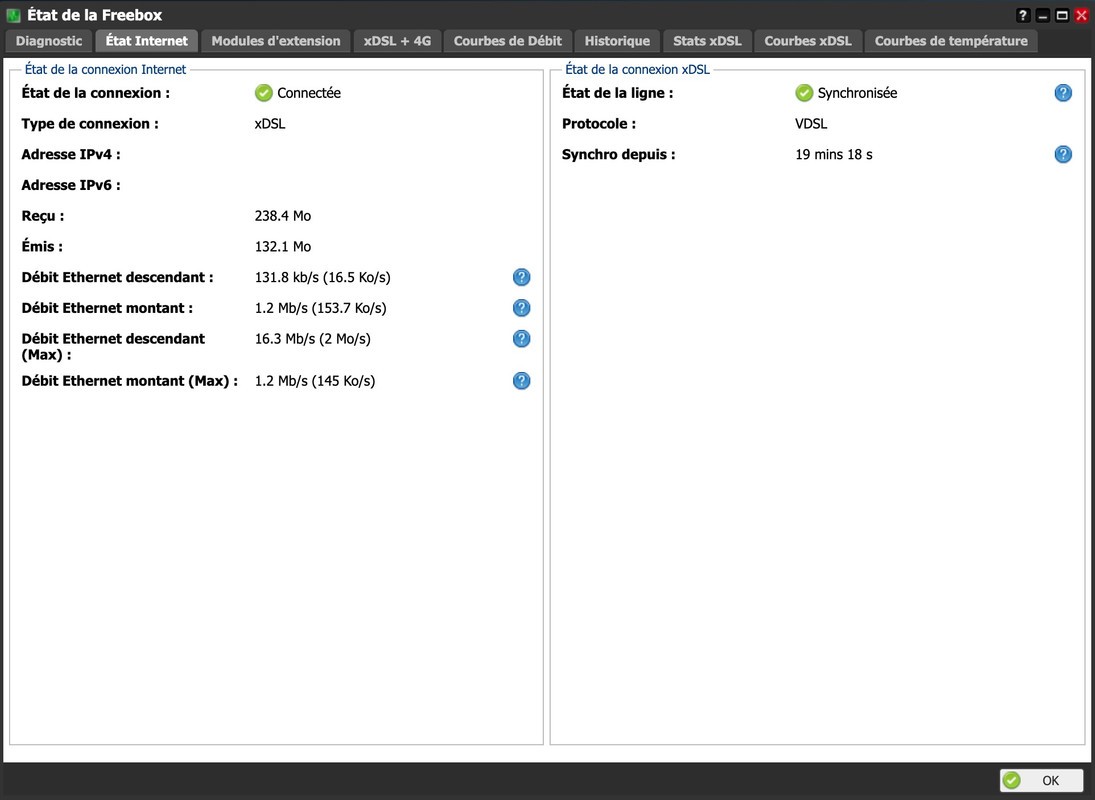Click the Synchronisée status text

click(x=857, y=93)
